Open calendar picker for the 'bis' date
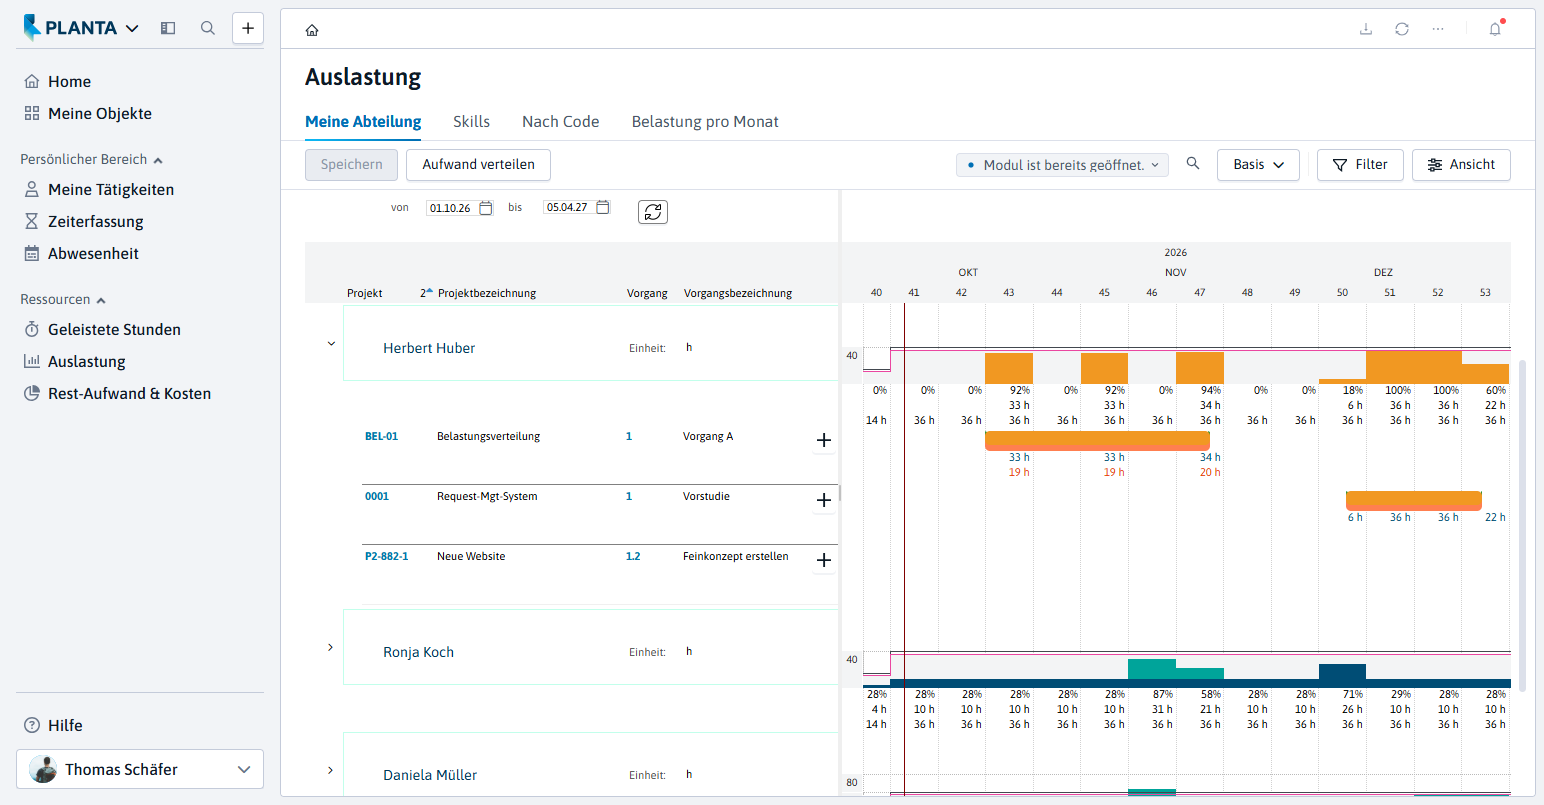The height and width of the screenshot is (805, 1544). 603,207
